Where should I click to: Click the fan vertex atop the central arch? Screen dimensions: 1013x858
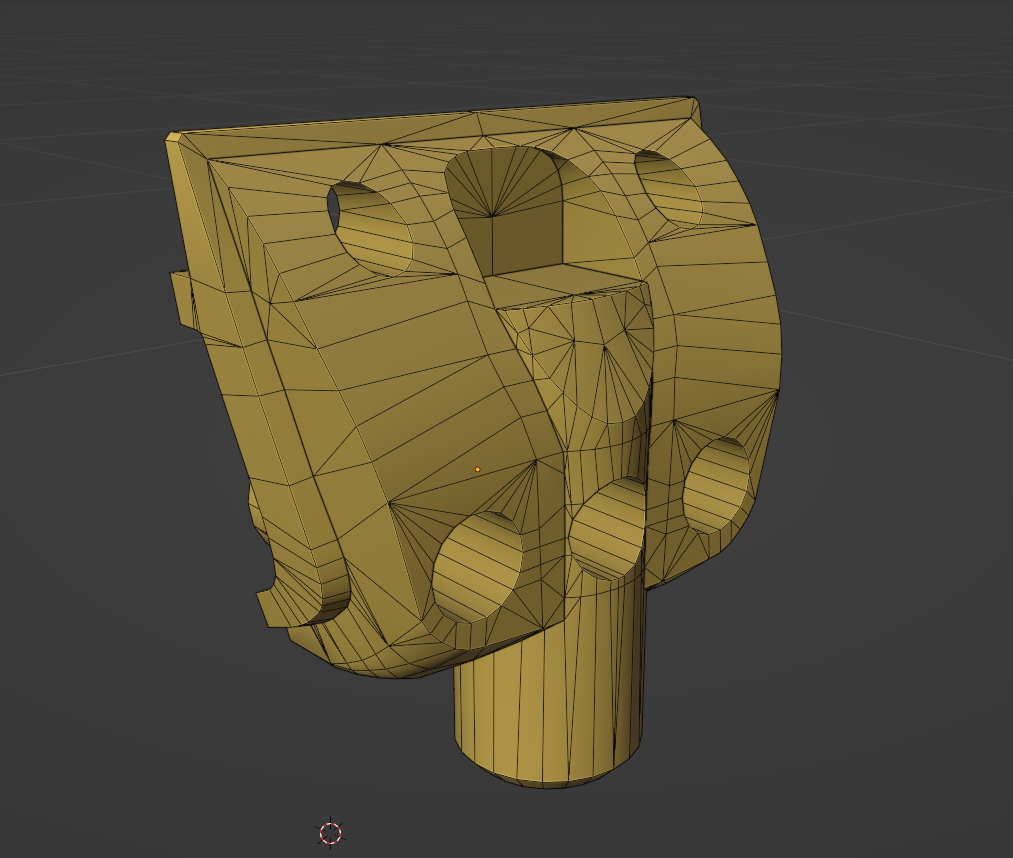(x=491, y=215)
